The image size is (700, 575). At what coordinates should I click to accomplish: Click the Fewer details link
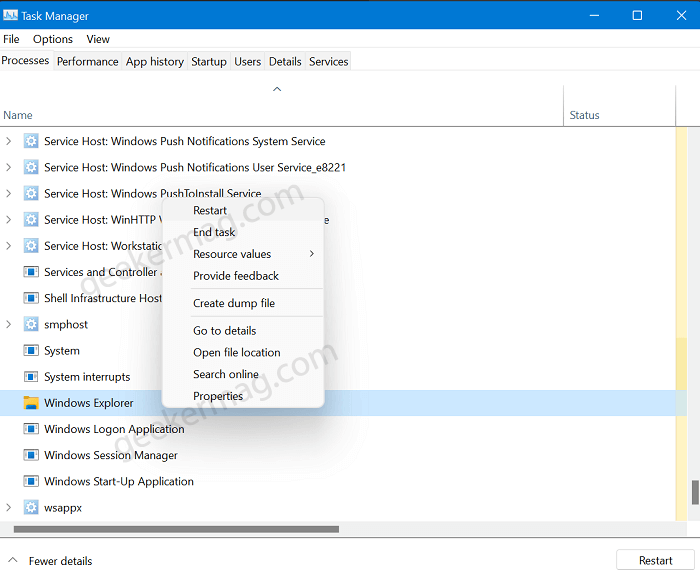[x=60, y=561]
